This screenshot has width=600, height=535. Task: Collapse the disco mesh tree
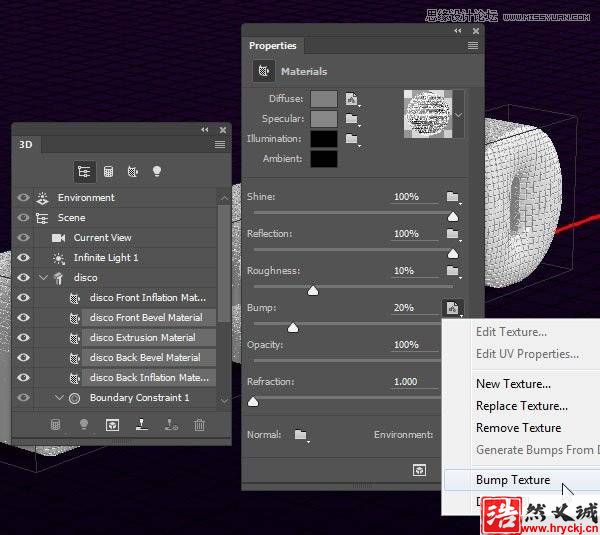click(43, 277)
